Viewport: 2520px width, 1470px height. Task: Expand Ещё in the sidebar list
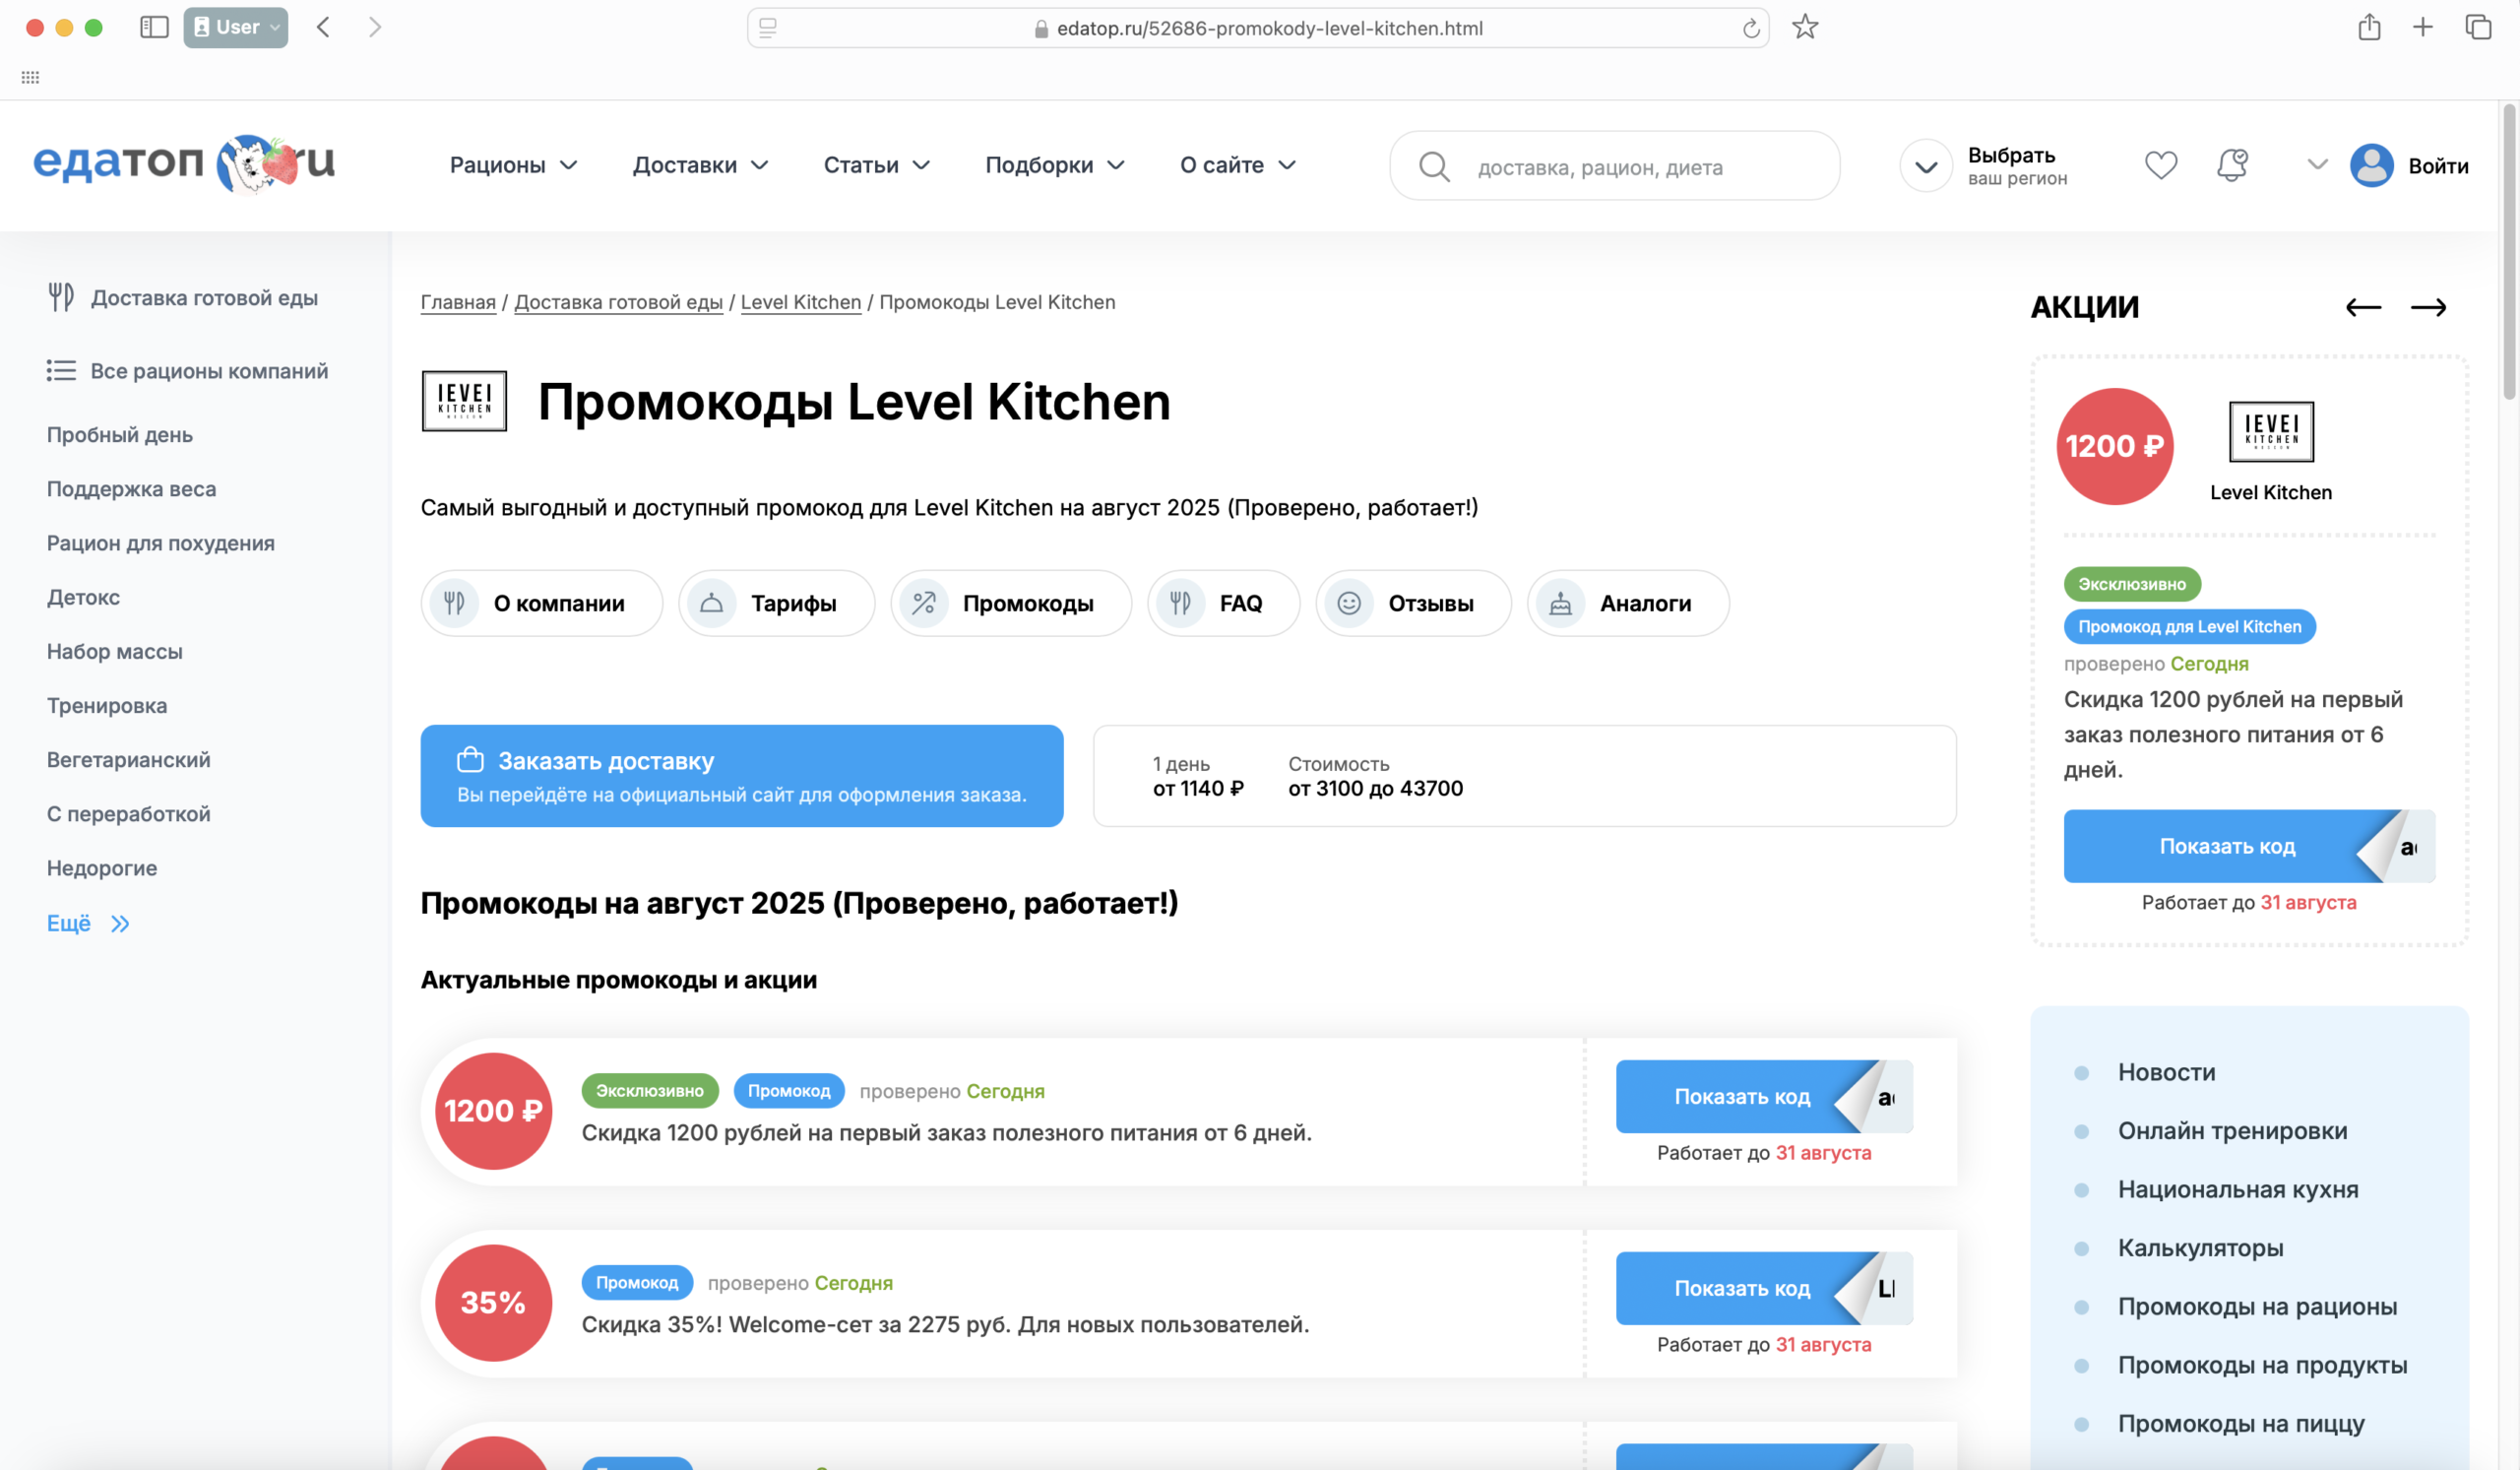point(88,923)
